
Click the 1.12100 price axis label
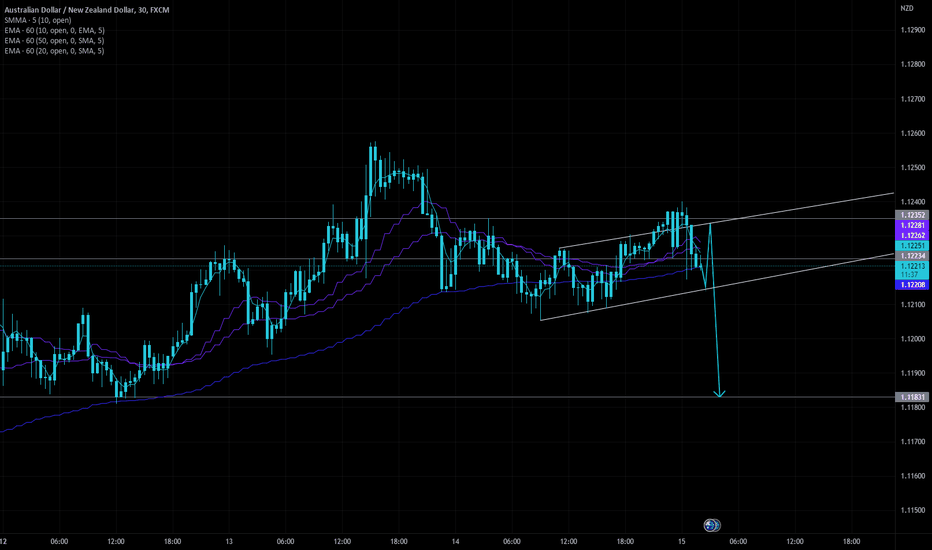pyautogui.click(x=913, y=304)
